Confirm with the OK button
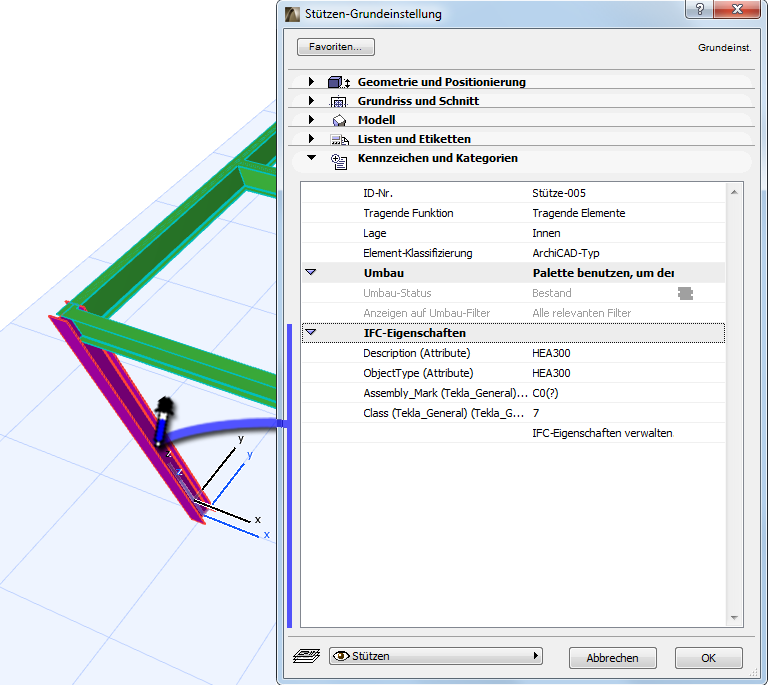 tap(708, 658)
